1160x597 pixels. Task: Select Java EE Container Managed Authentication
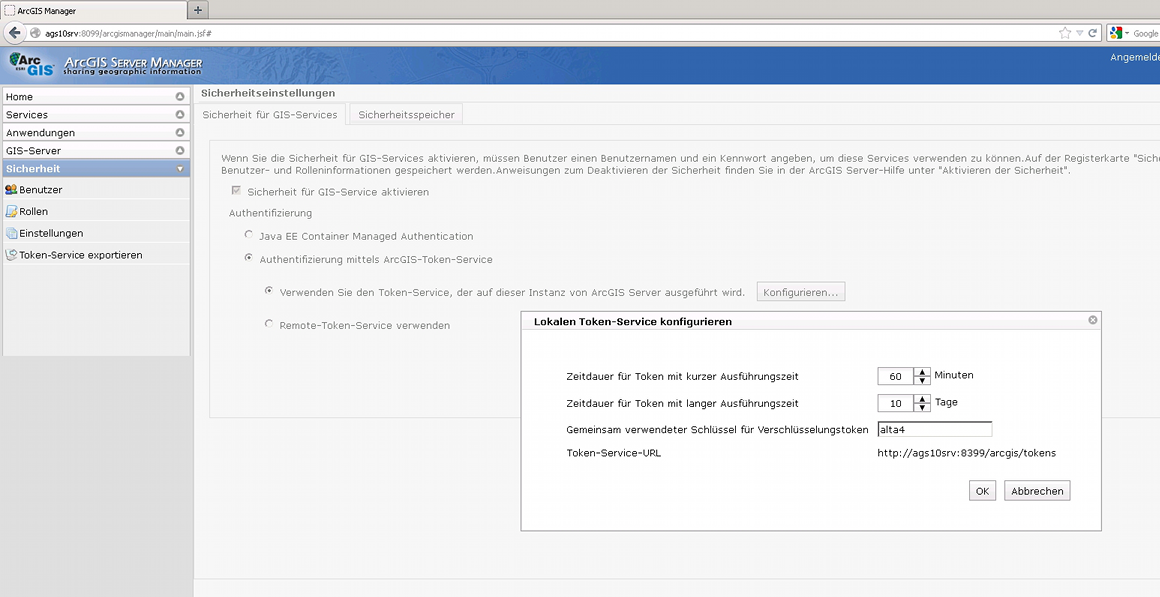click(249, 235)
